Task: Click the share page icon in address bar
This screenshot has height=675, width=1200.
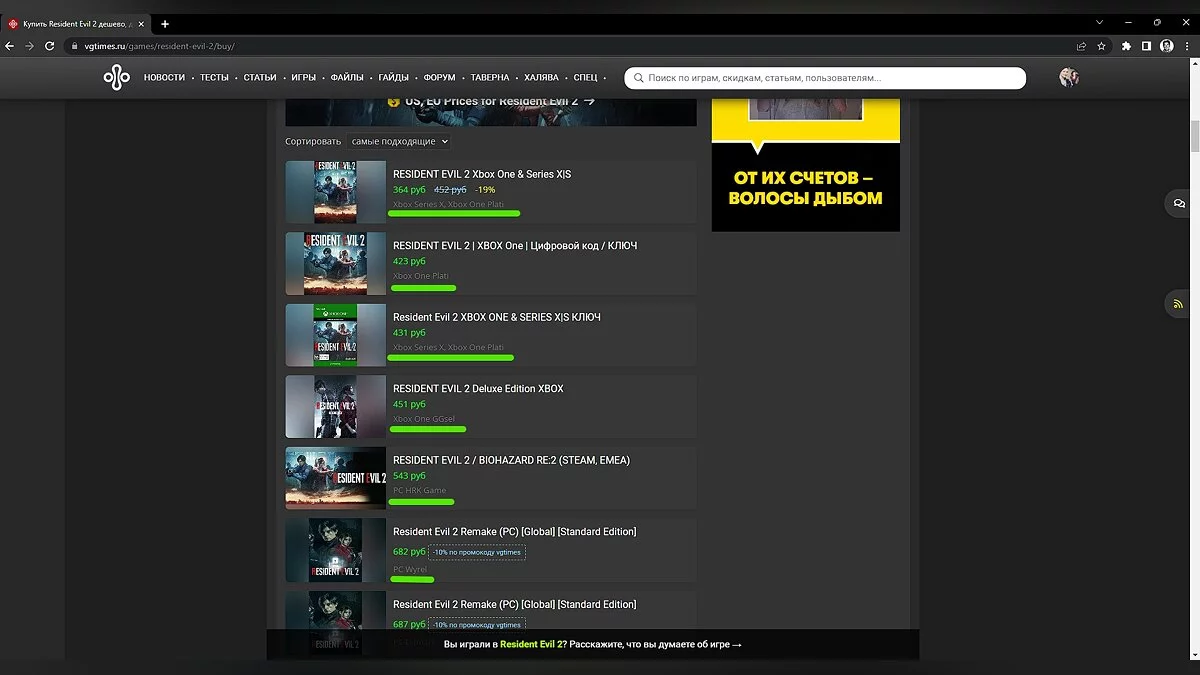Action: click(x=1081, y=46)
